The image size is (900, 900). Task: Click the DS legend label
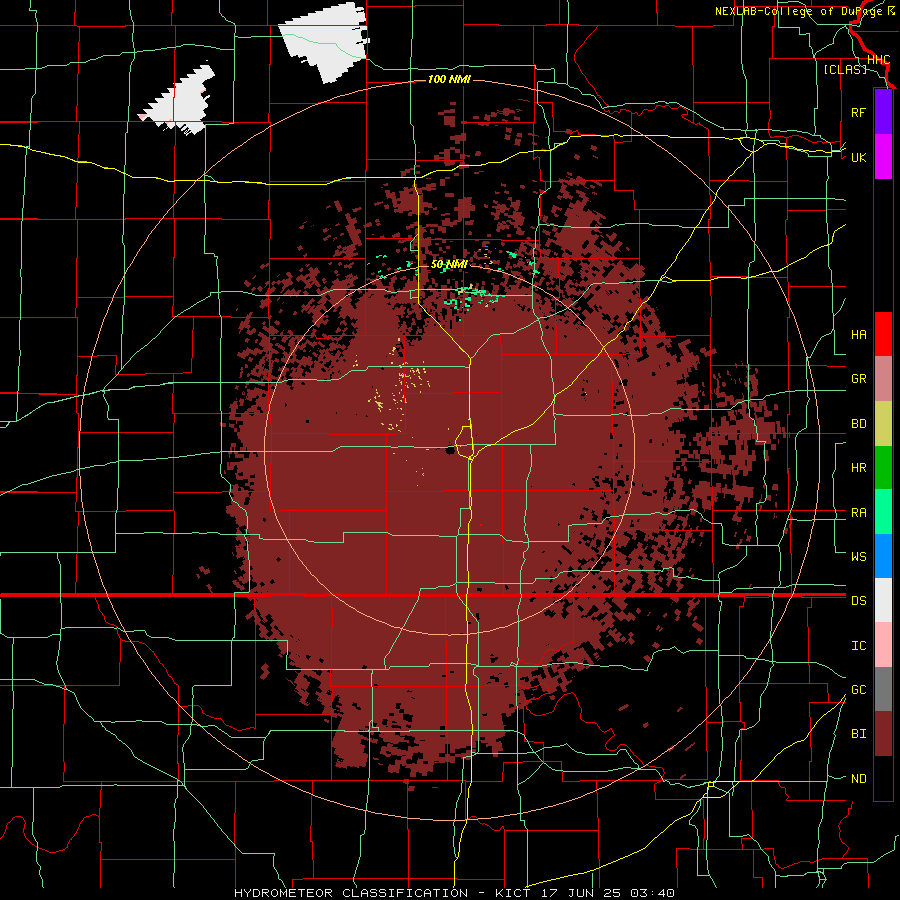(858, 600)
